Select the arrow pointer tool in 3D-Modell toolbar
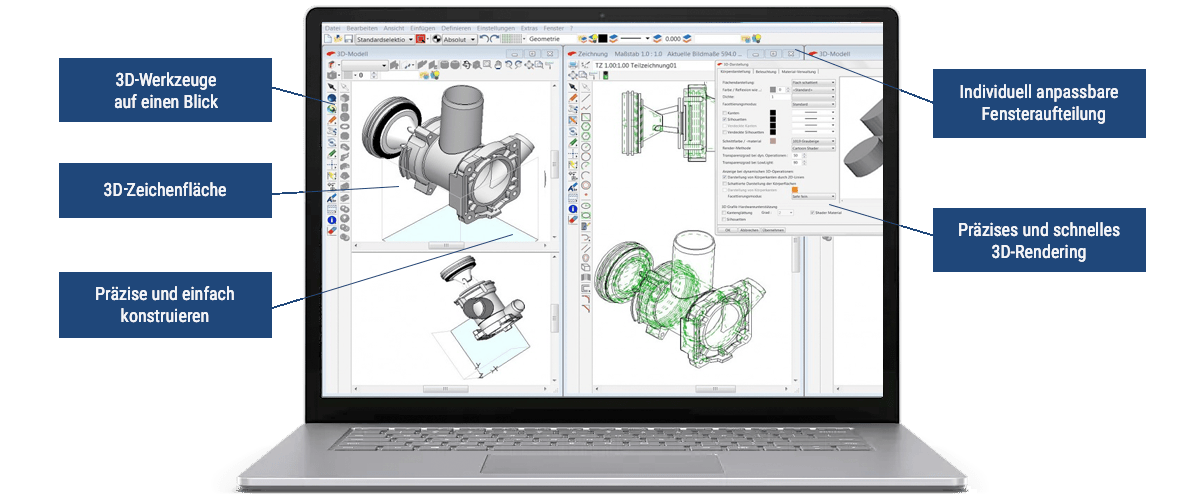This screenshot has width=1200, height=500. tap(331, 87)
